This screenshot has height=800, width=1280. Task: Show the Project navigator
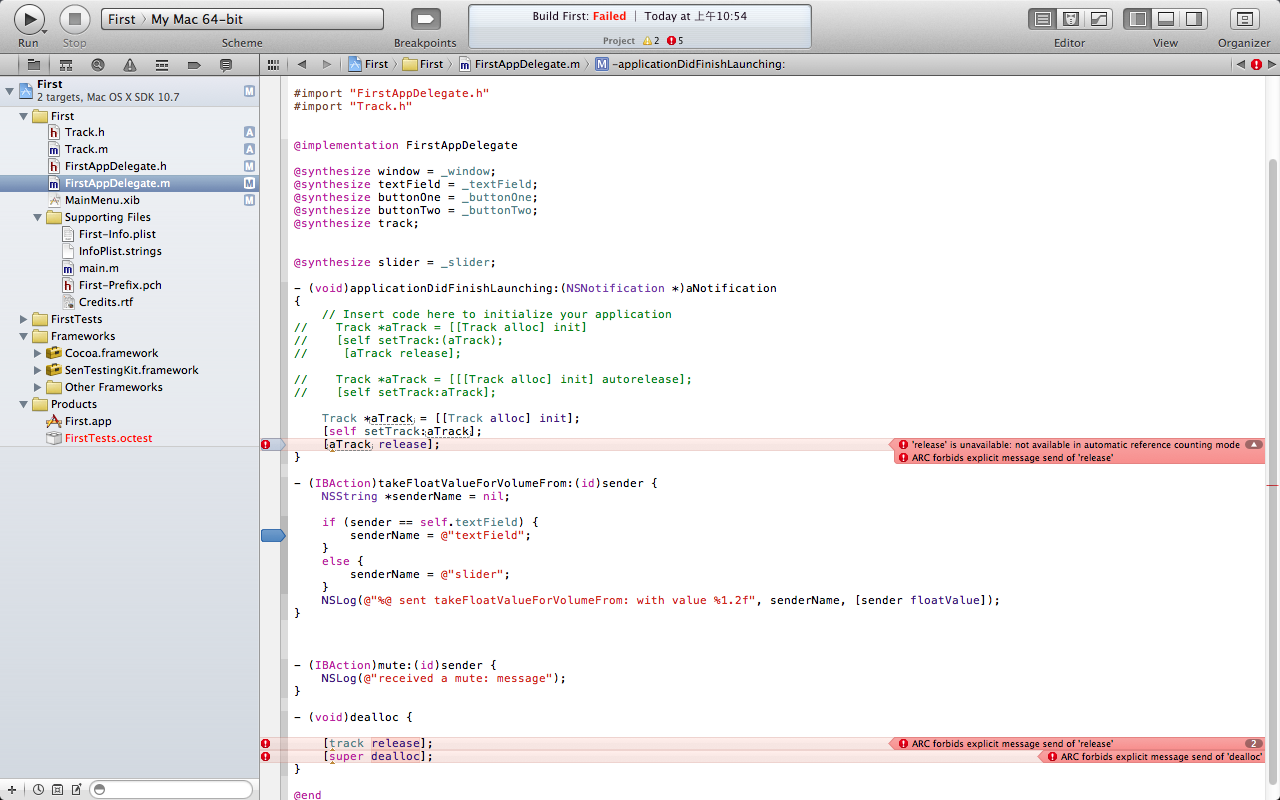33,64
